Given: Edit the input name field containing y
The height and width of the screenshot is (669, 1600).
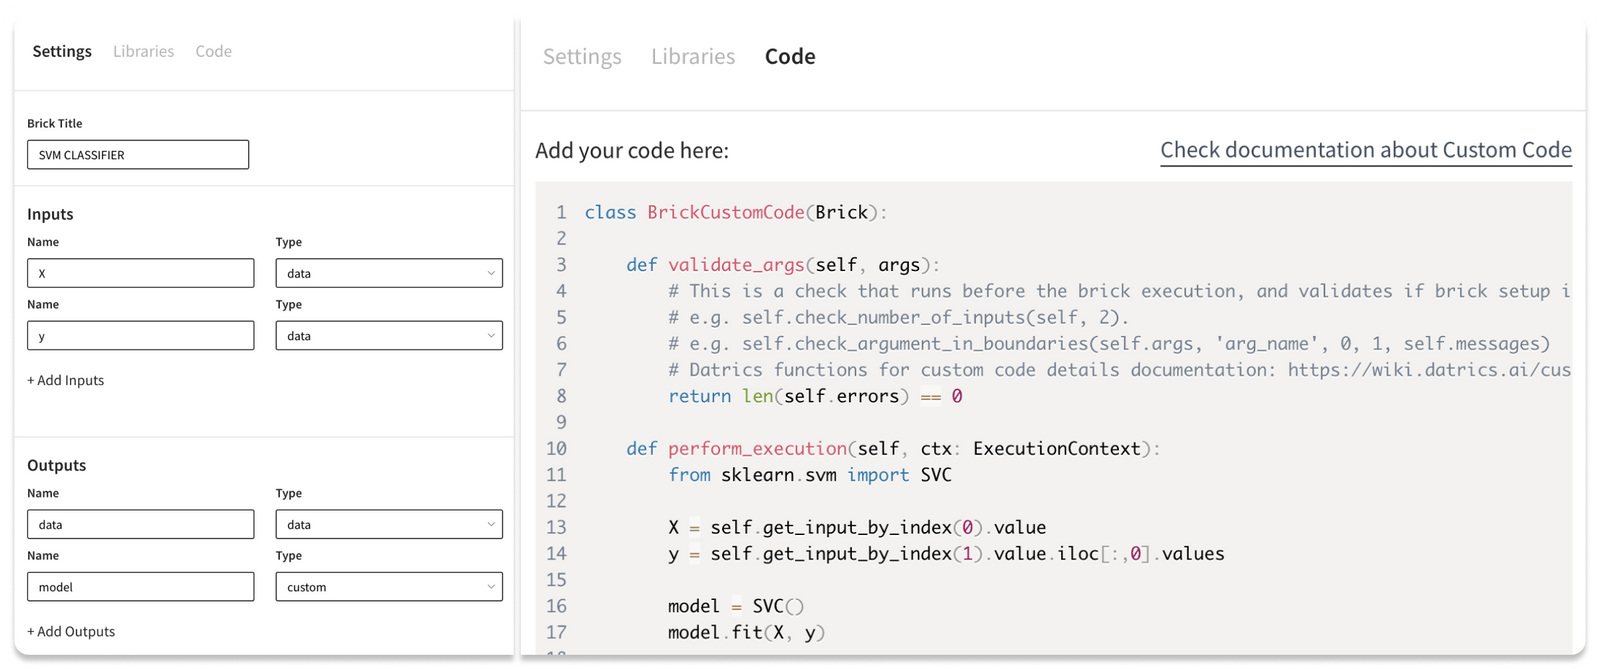Looking at the screenshot, I should click(140, 336).
